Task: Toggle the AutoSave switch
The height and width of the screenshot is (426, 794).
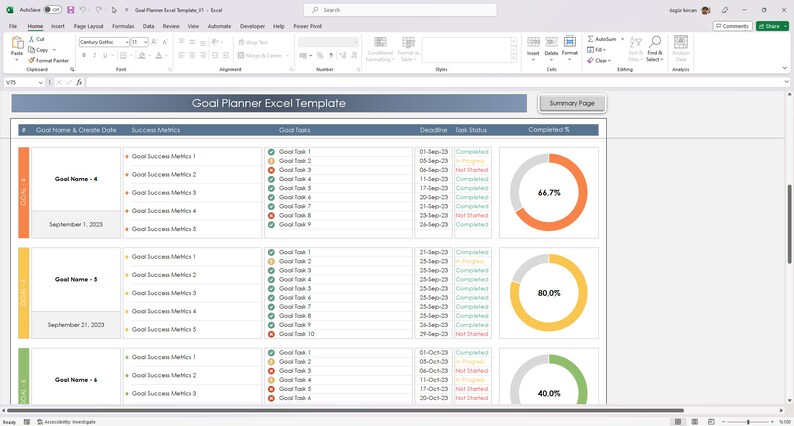Action: pos(52,10)
